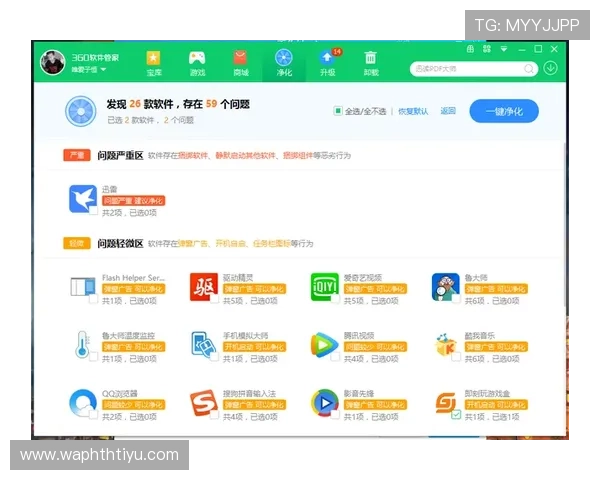Click the 返回 link
Screen dimensions: 600x480
[448, 111]
